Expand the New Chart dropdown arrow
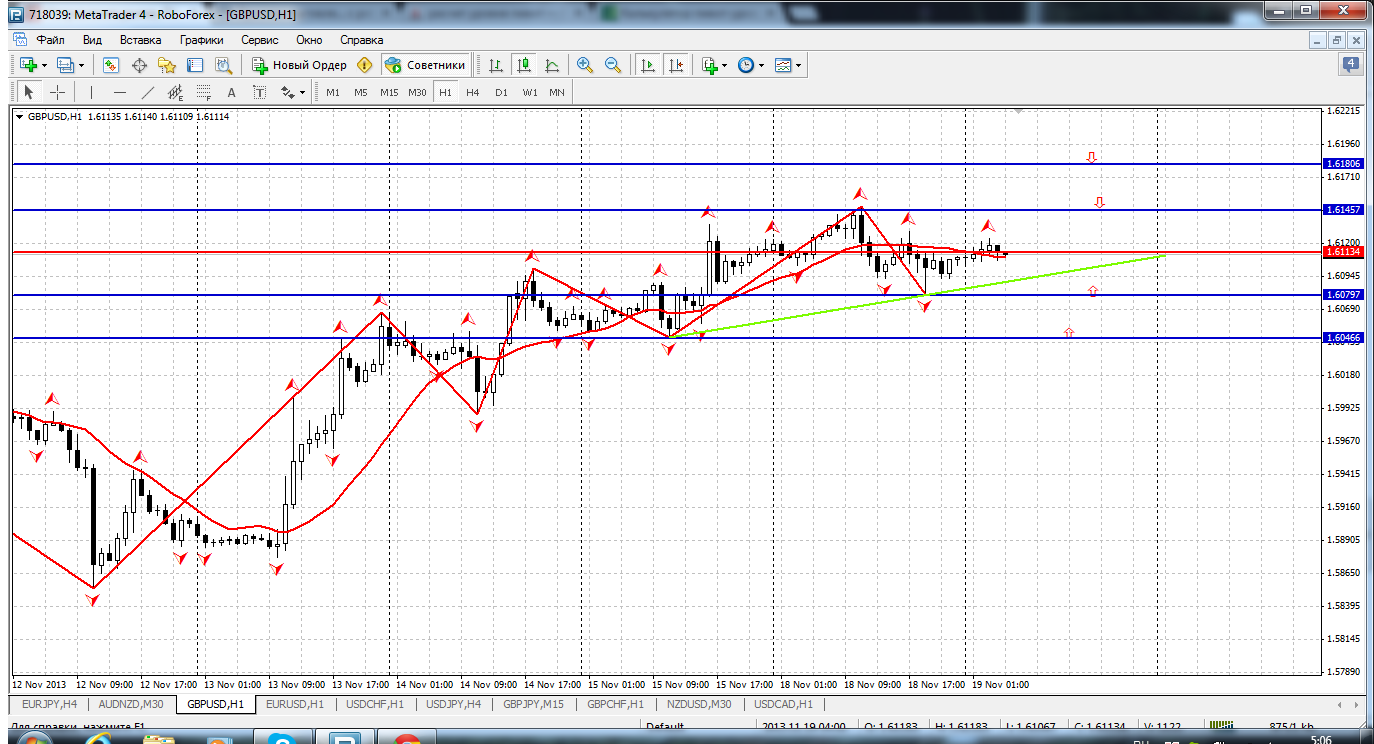The width and height of the screenshot is (1374, 744). (44, 65)
